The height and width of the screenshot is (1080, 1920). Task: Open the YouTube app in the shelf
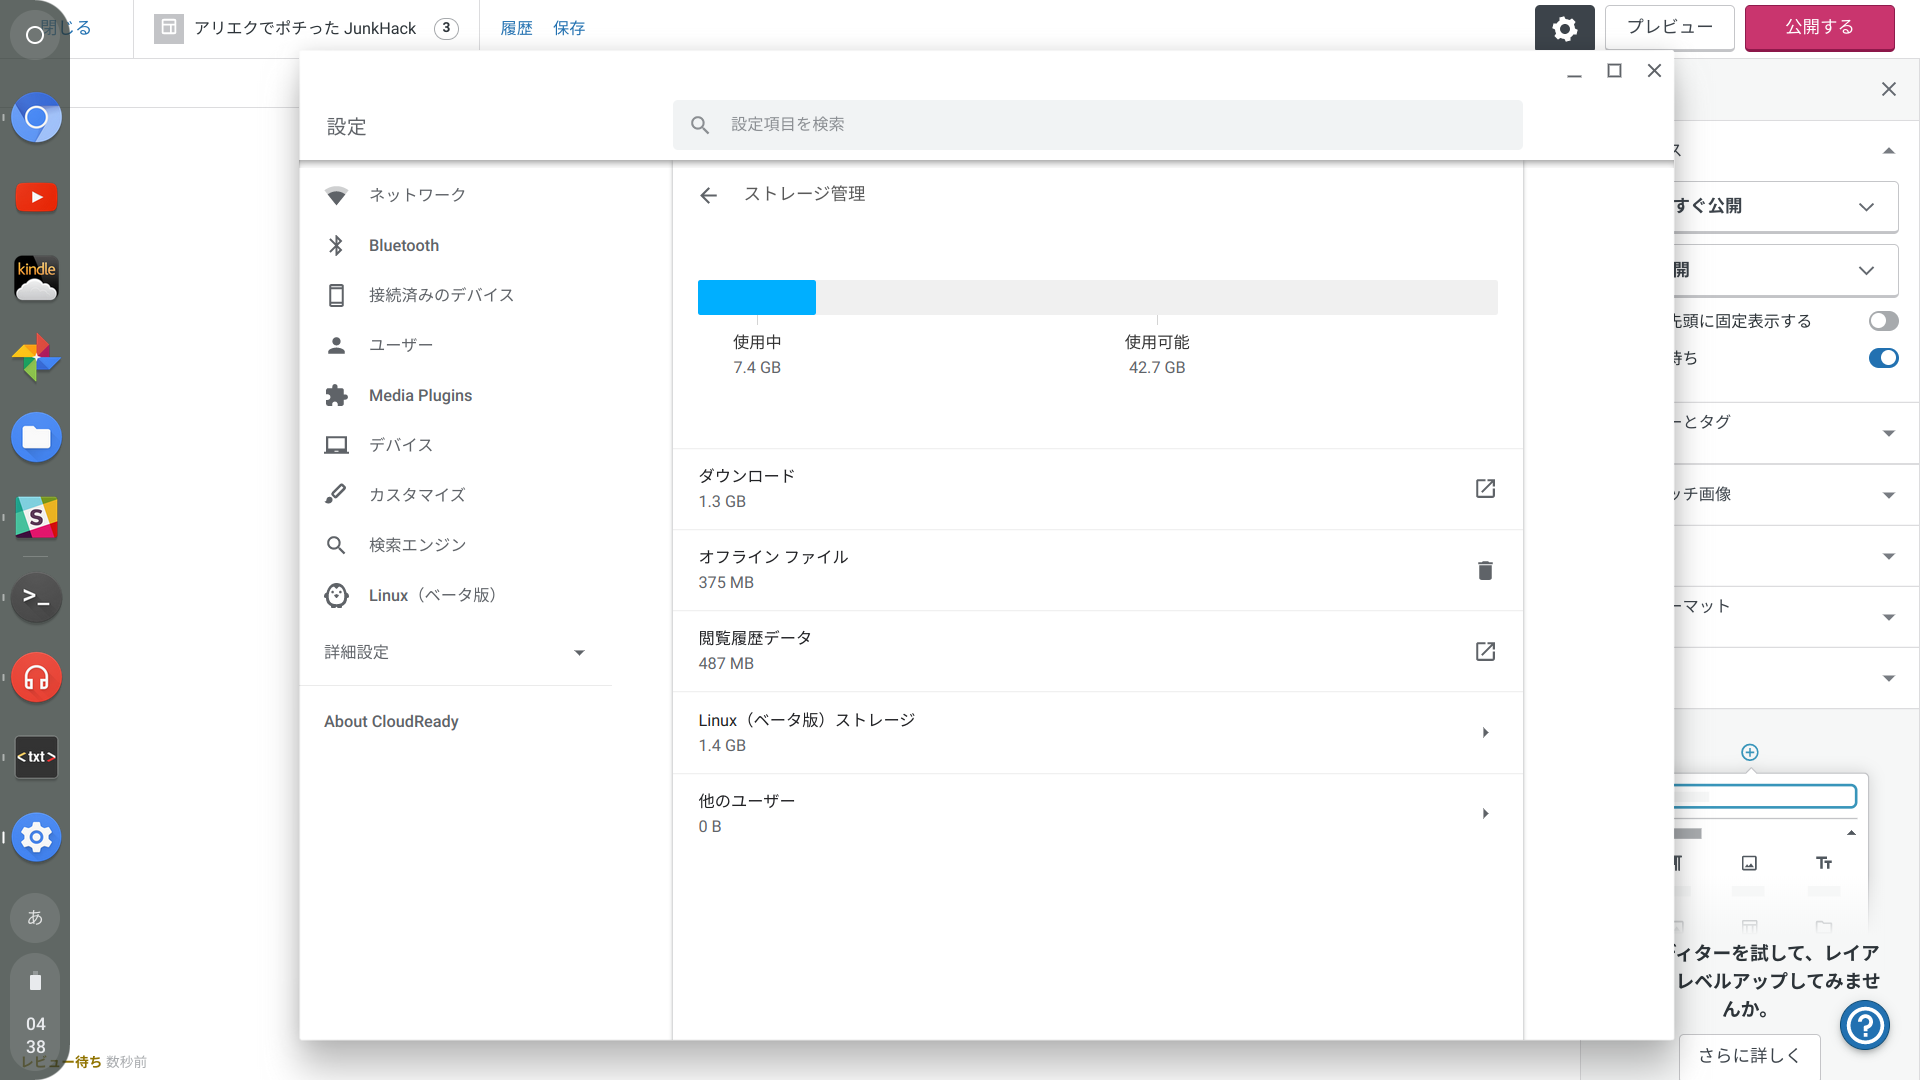[36, 197]
